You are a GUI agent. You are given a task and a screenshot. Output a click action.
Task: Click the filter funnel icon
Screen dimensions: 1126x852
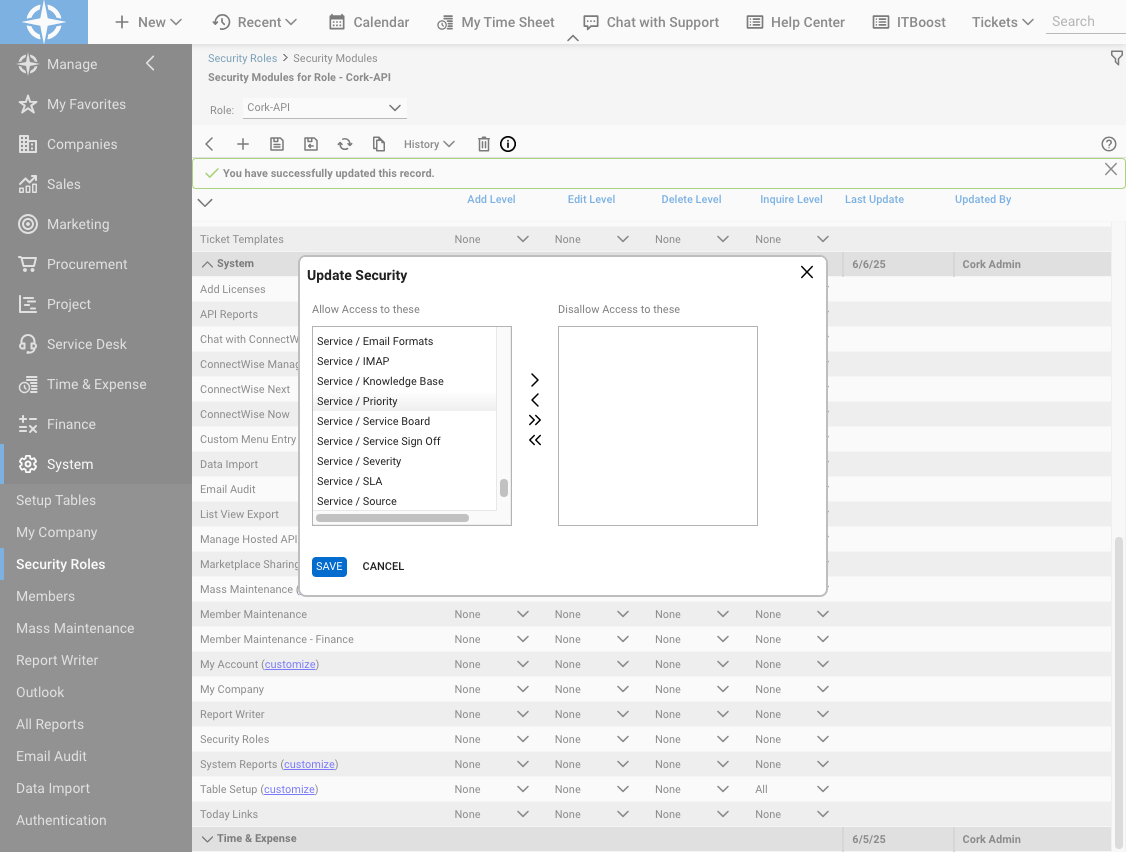tap(1117, 58)
